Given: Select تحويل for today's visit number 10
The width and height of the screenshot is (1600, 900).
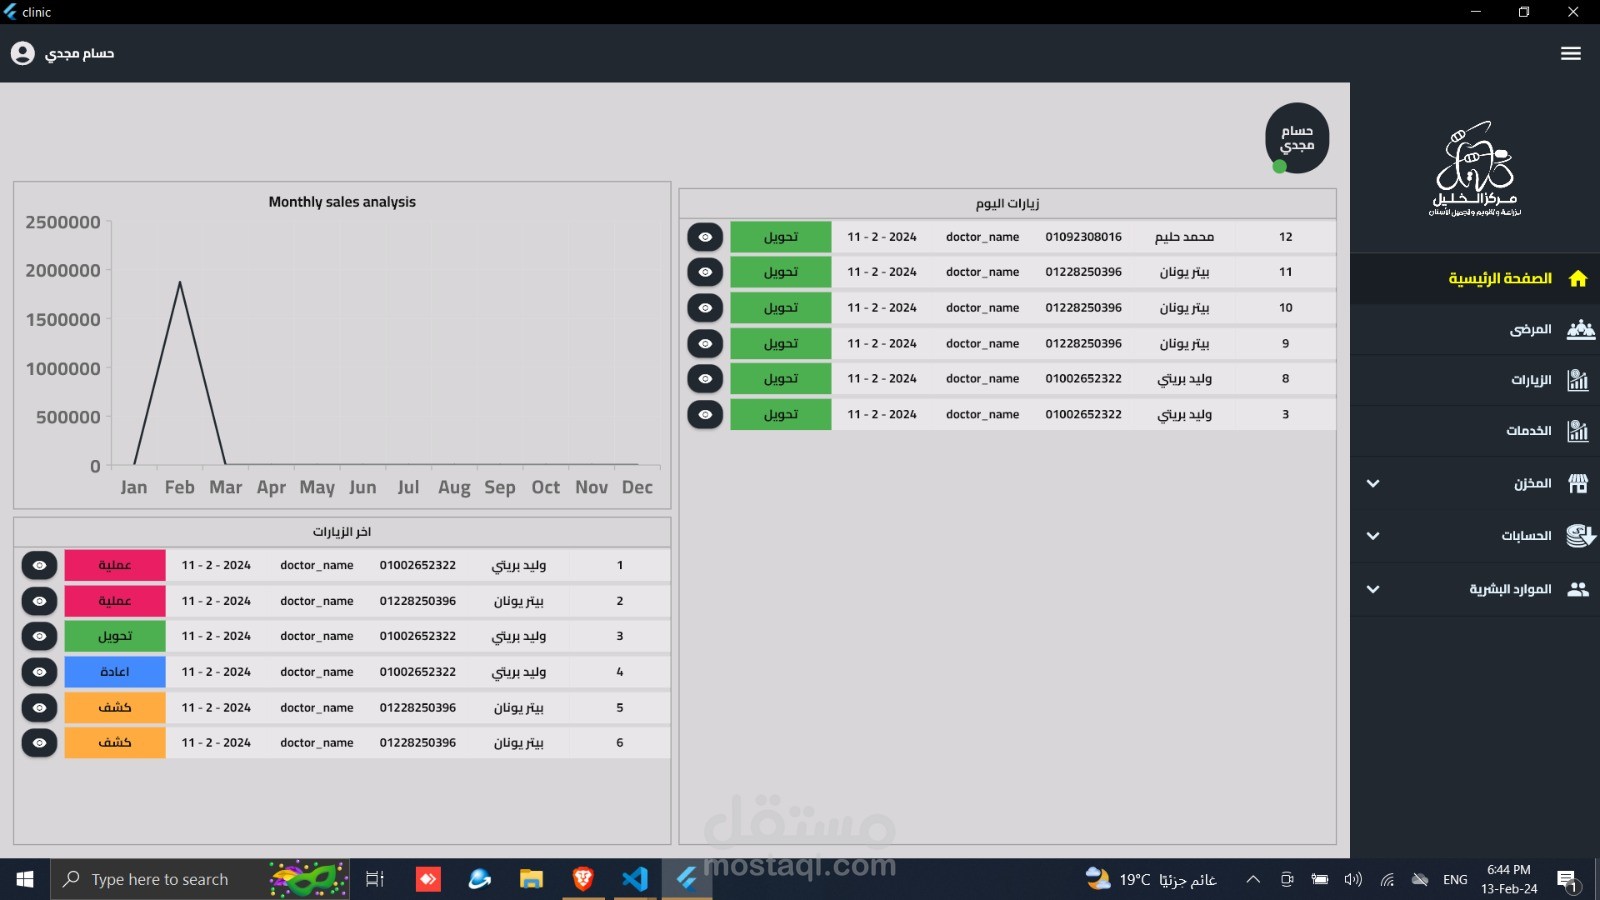Looking at the screenshot, I should [x=781, y=308].
